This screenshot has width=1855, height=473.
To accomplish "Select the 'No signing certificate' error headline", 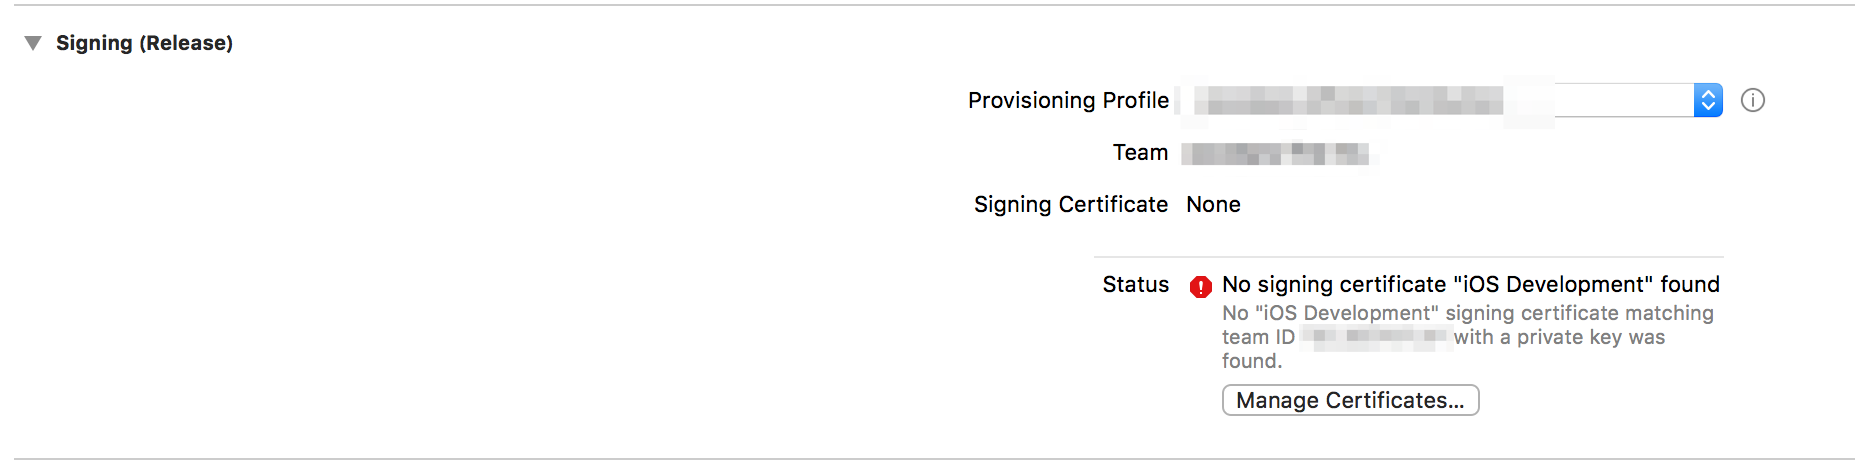I will click(x=1470, y=284).
